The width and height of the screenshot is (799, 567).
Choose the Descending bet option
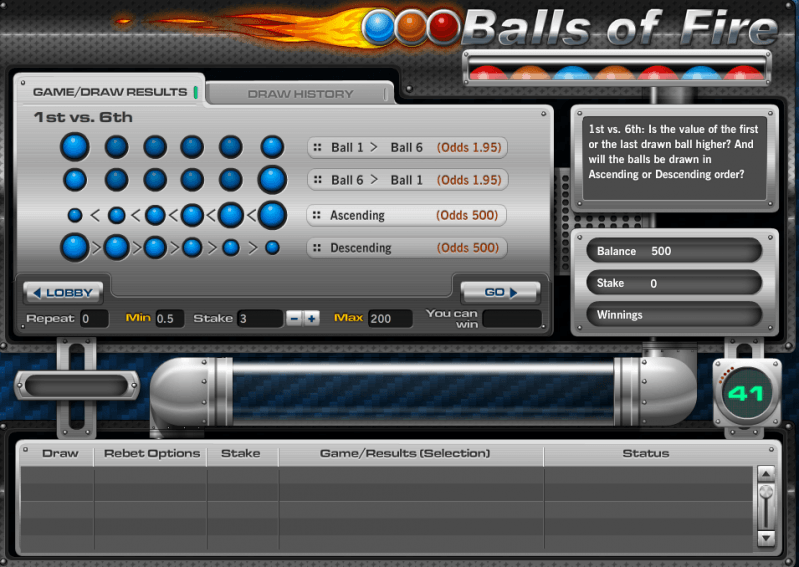pos(406,248)
